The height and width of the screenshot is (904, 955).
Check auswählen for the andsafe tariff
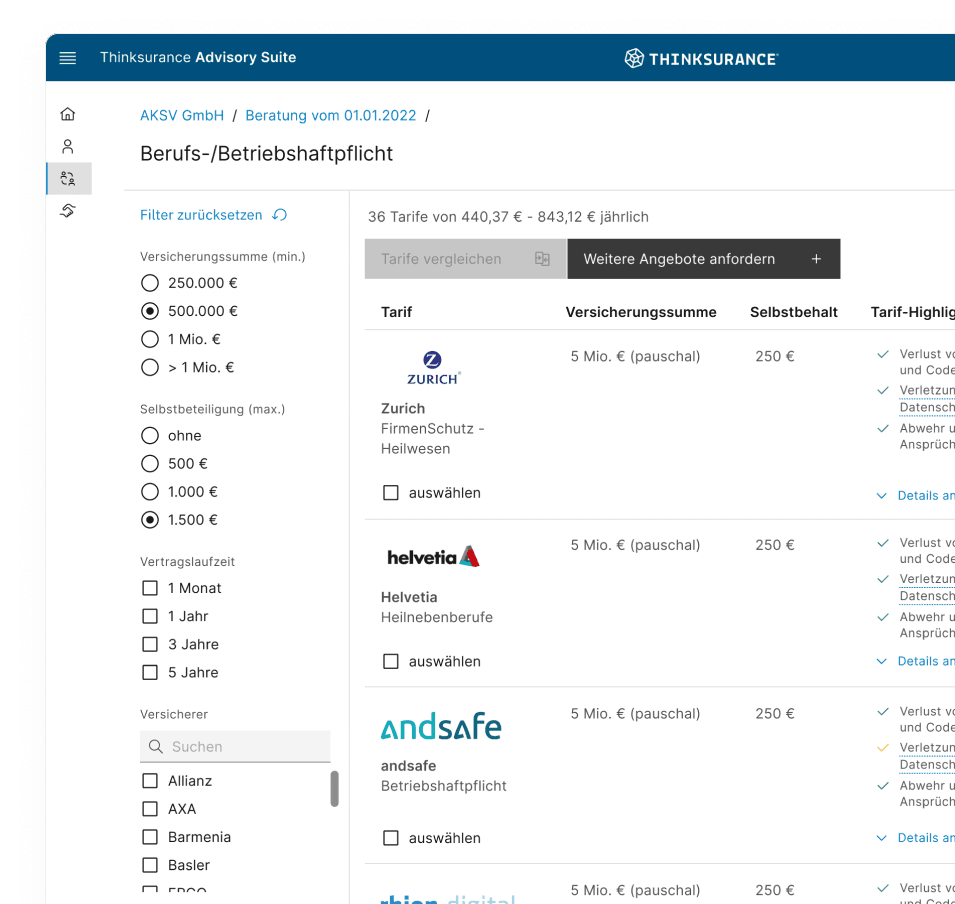coord(391,838)
